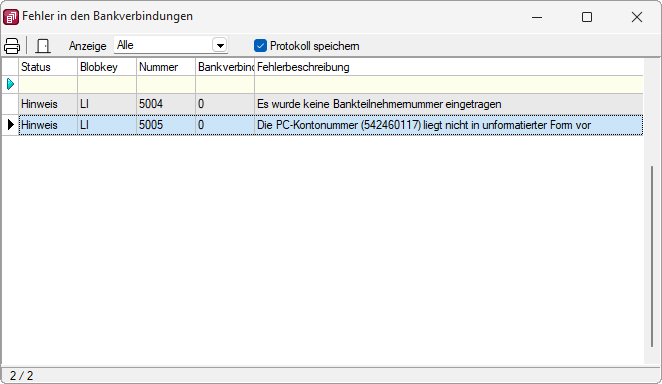Minimize the error window

pyautogui.click(x=537, y=17)
